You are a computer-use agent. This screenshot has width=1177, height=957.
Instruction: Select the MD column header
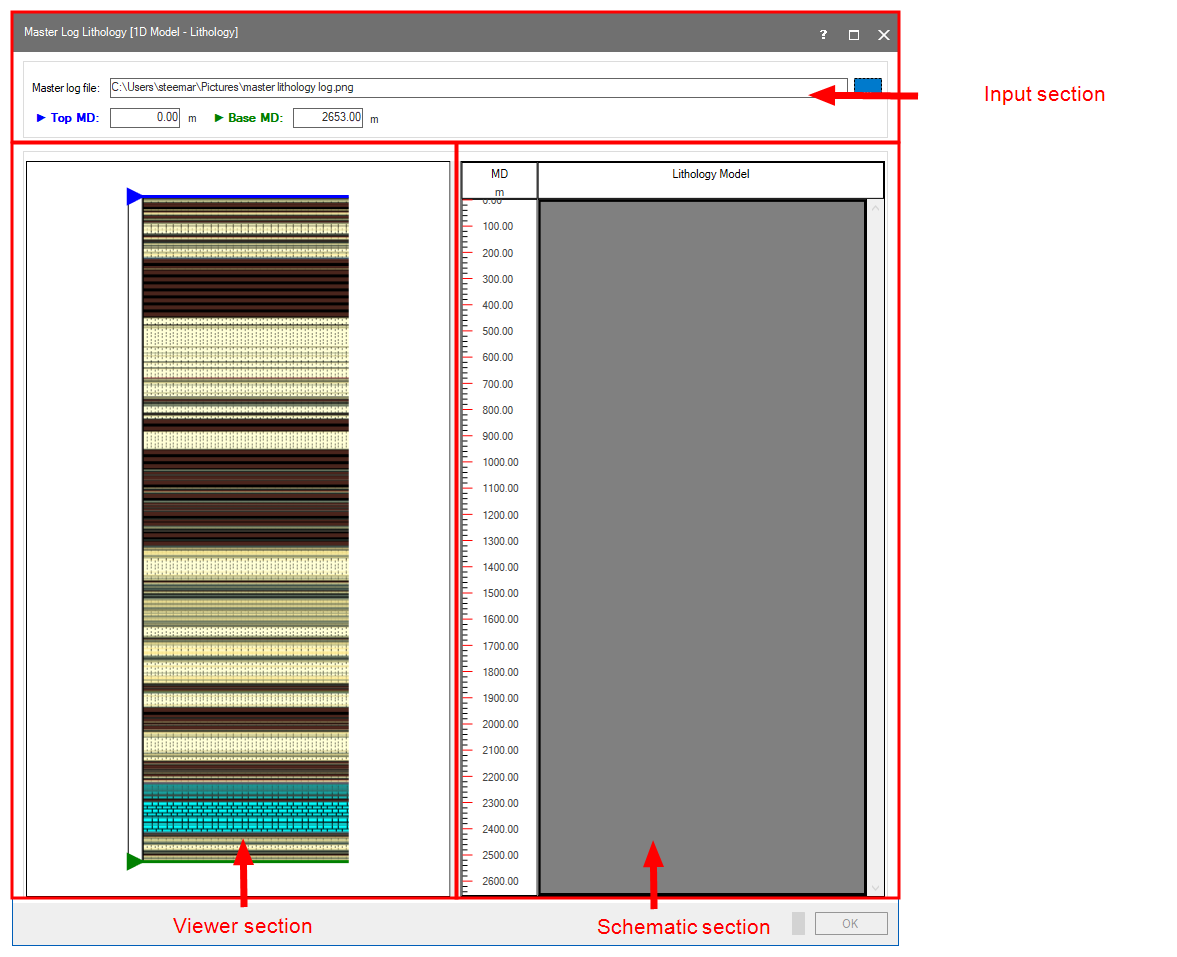tap(499, 180)
